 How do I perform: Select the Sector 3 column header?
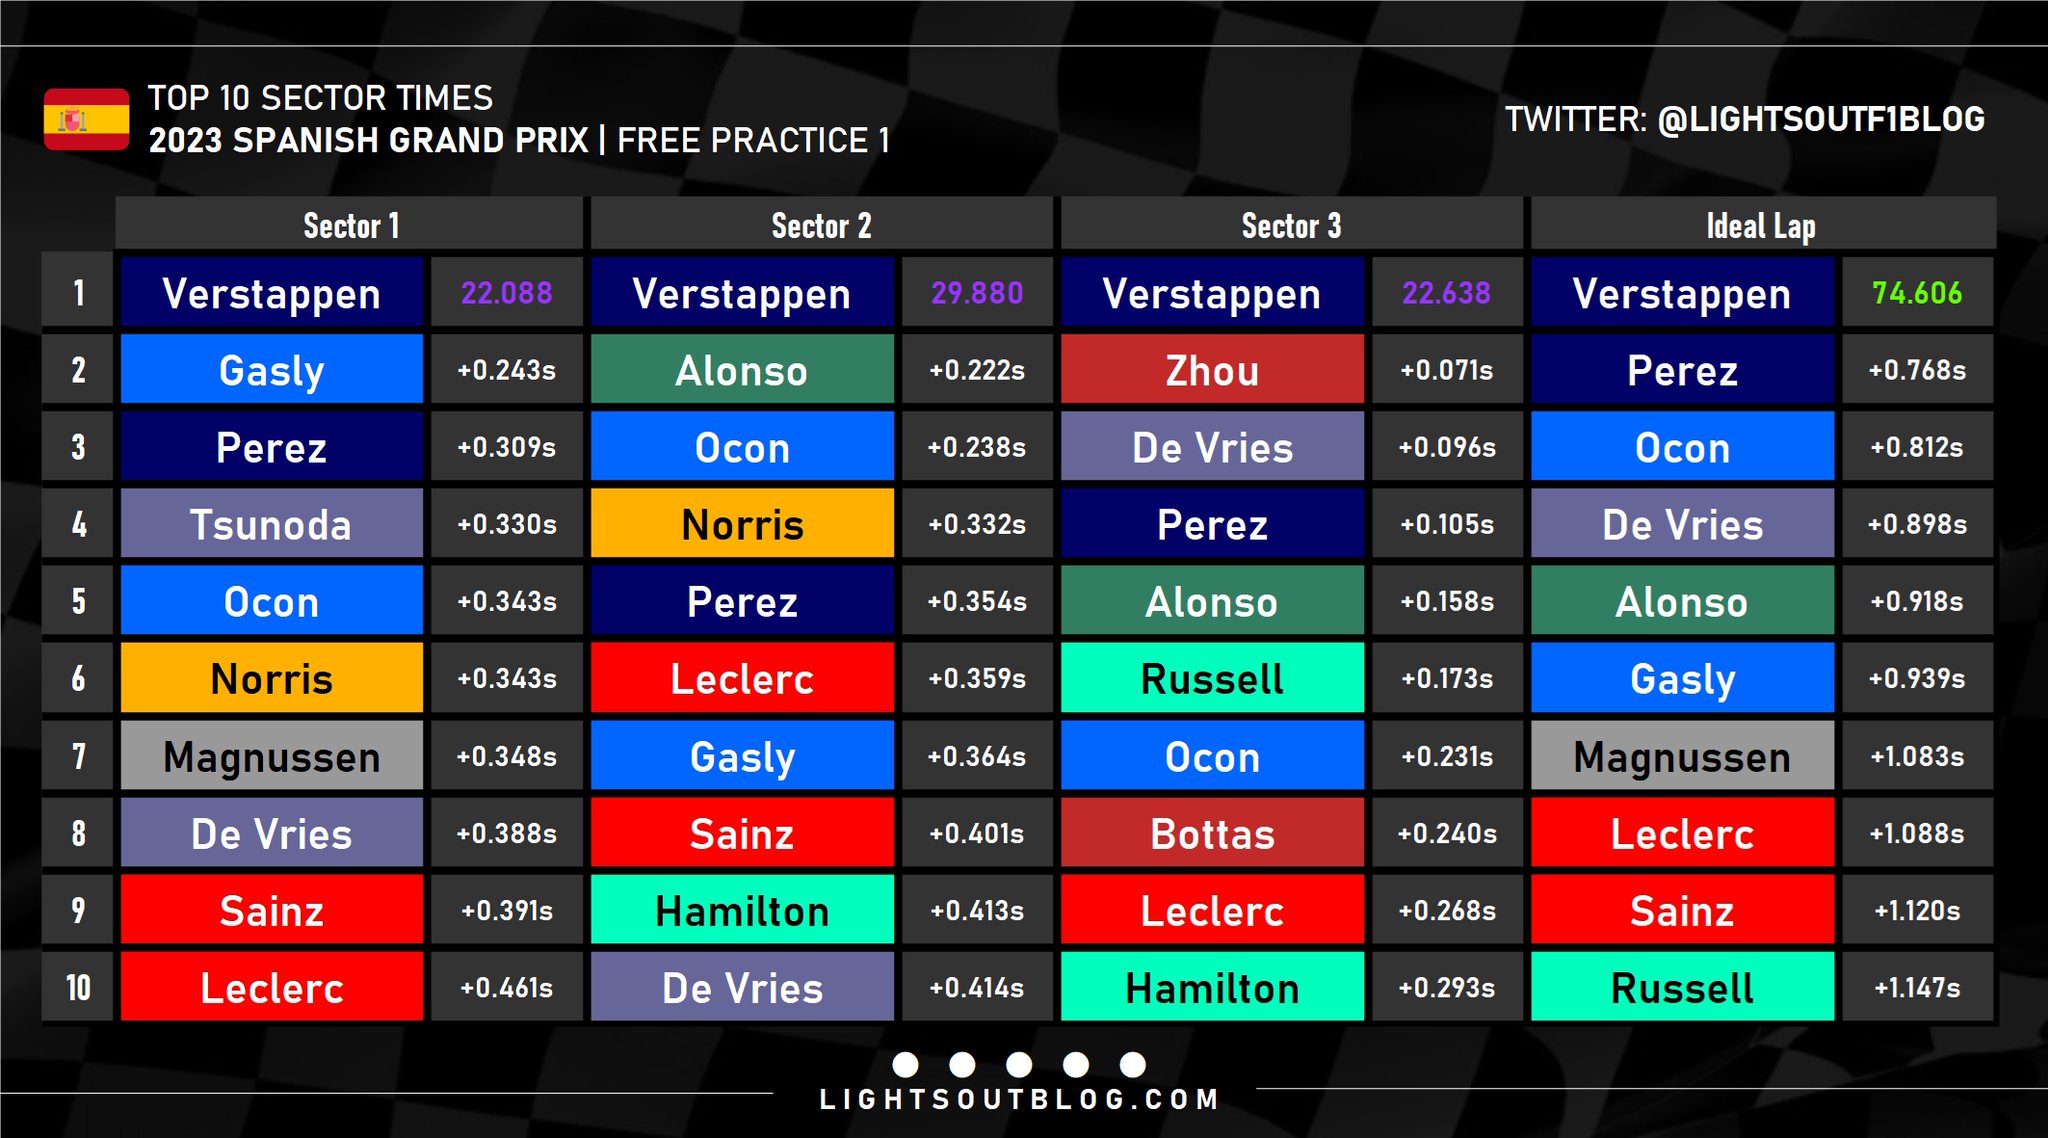pos(1291,225)
